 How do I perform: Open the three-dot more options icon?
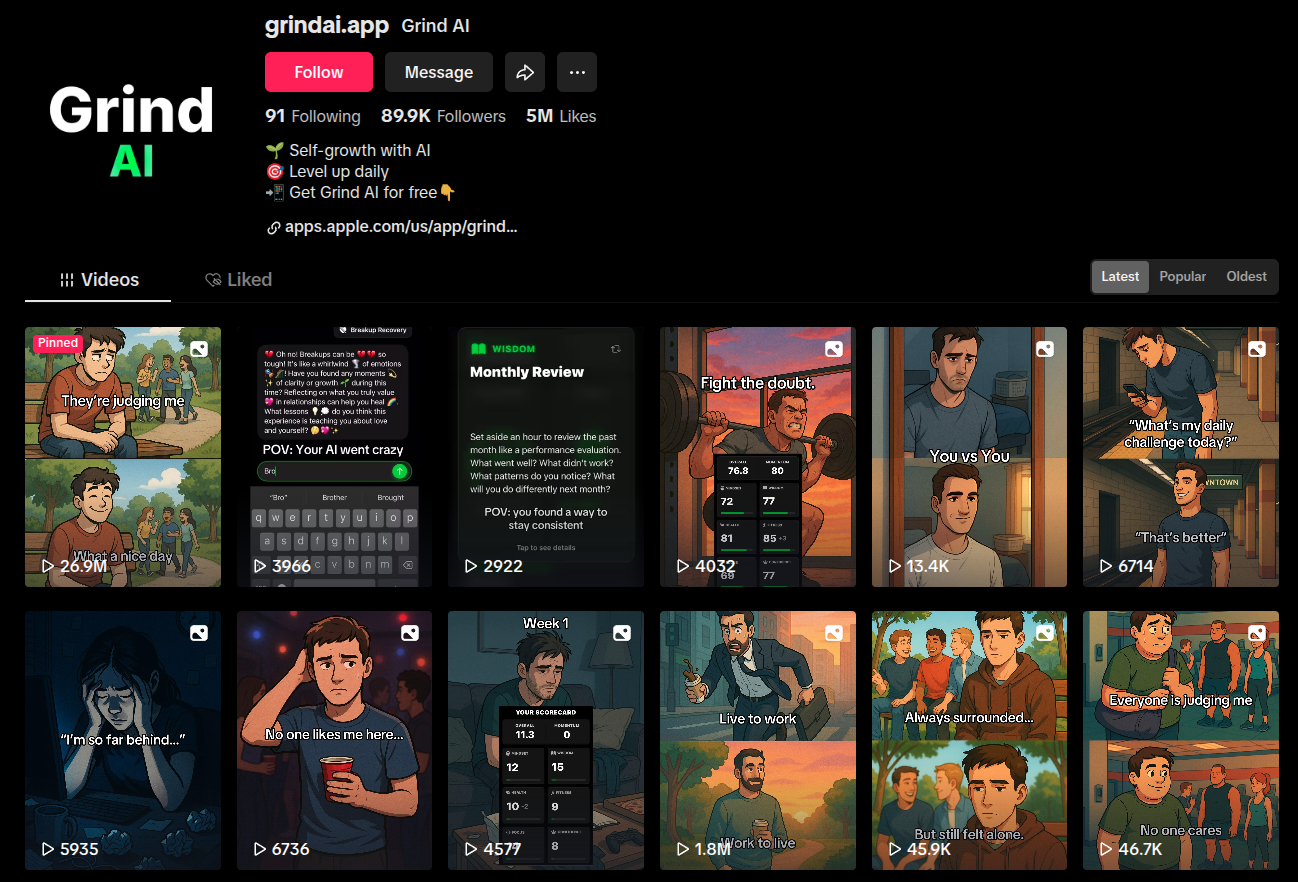tap(576, 71)
